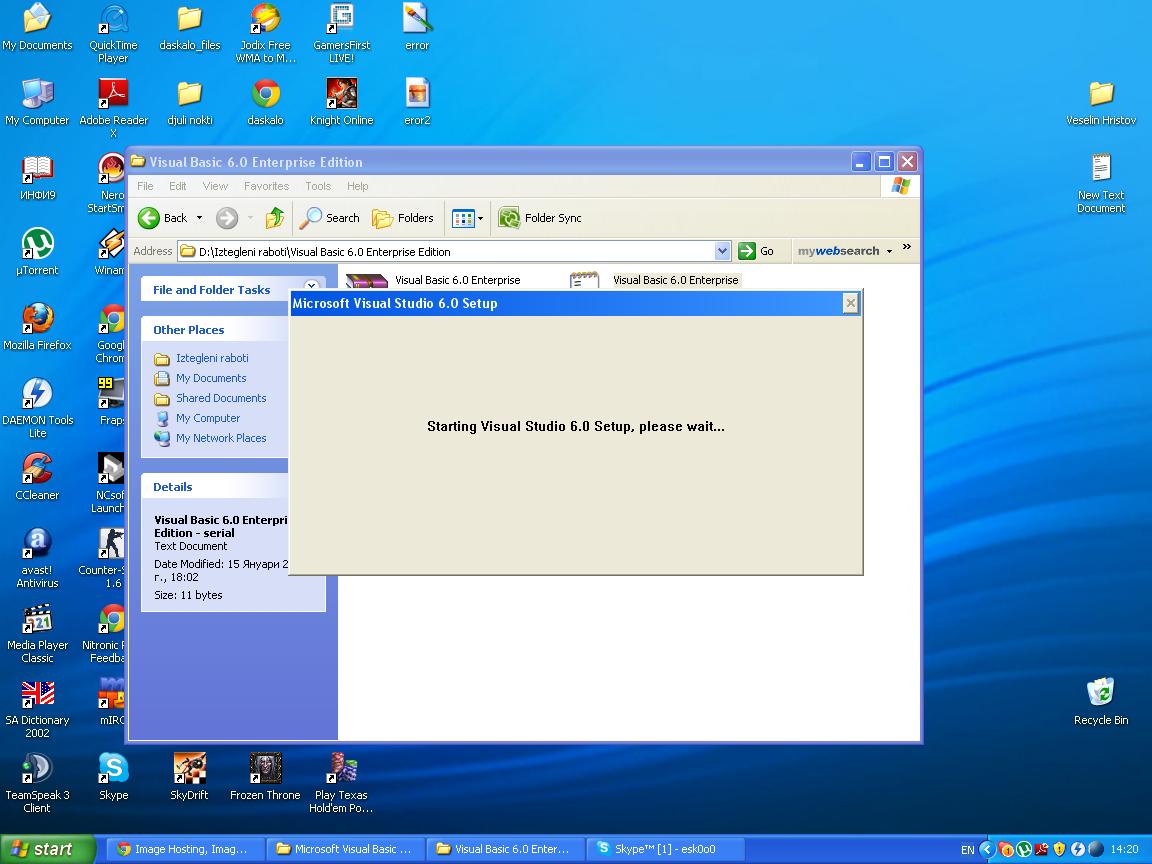1152x864 pixels.
Task: Click the Go button
Action: (757, 251)
